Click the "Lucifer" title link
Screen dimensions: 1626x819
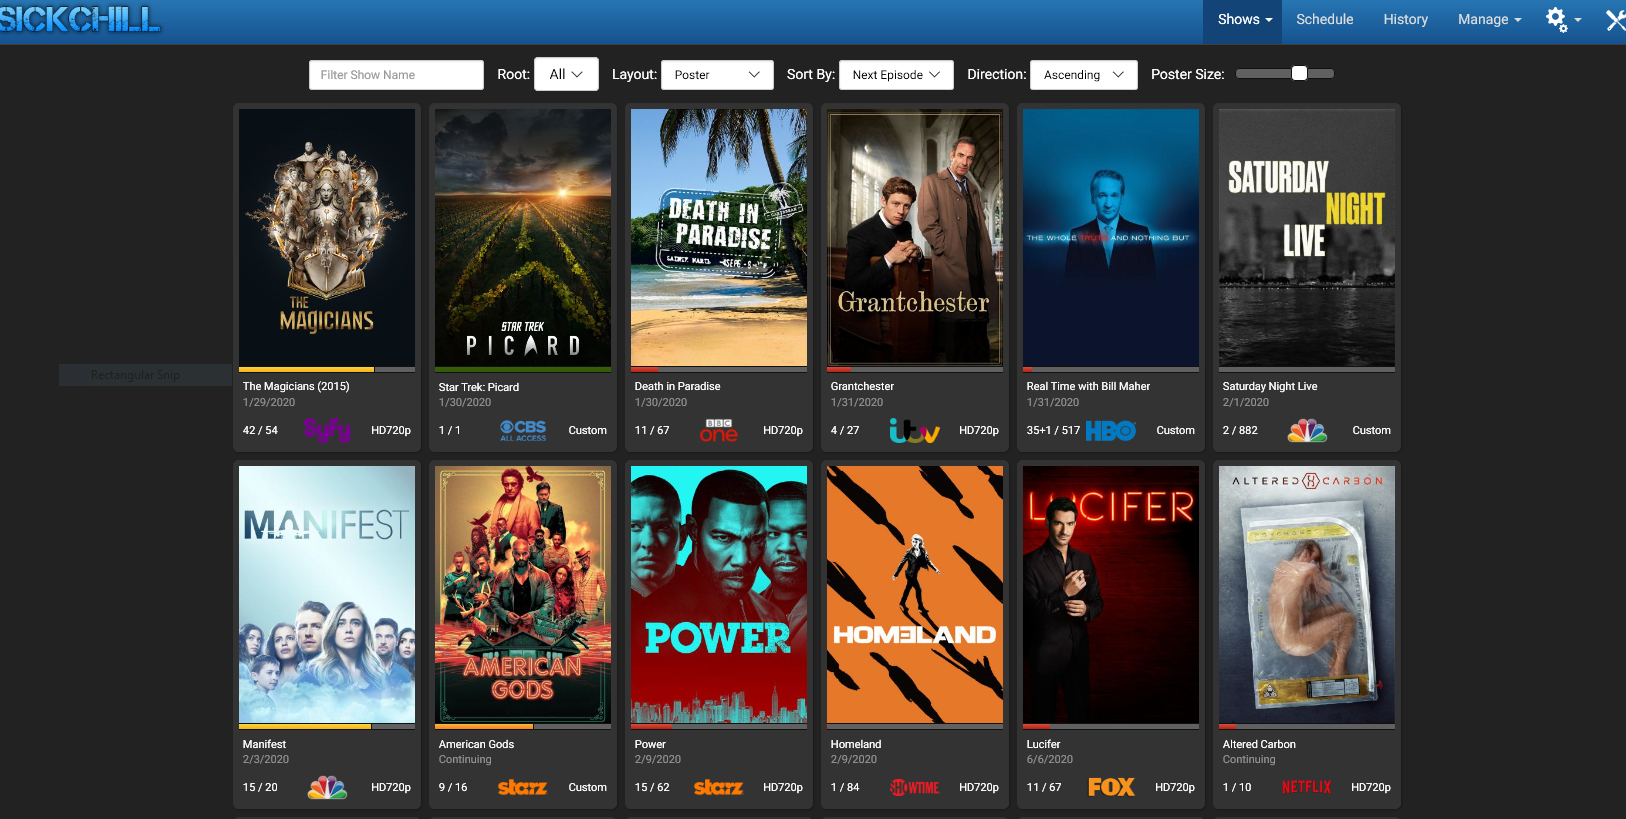[x=1043, y=744]
